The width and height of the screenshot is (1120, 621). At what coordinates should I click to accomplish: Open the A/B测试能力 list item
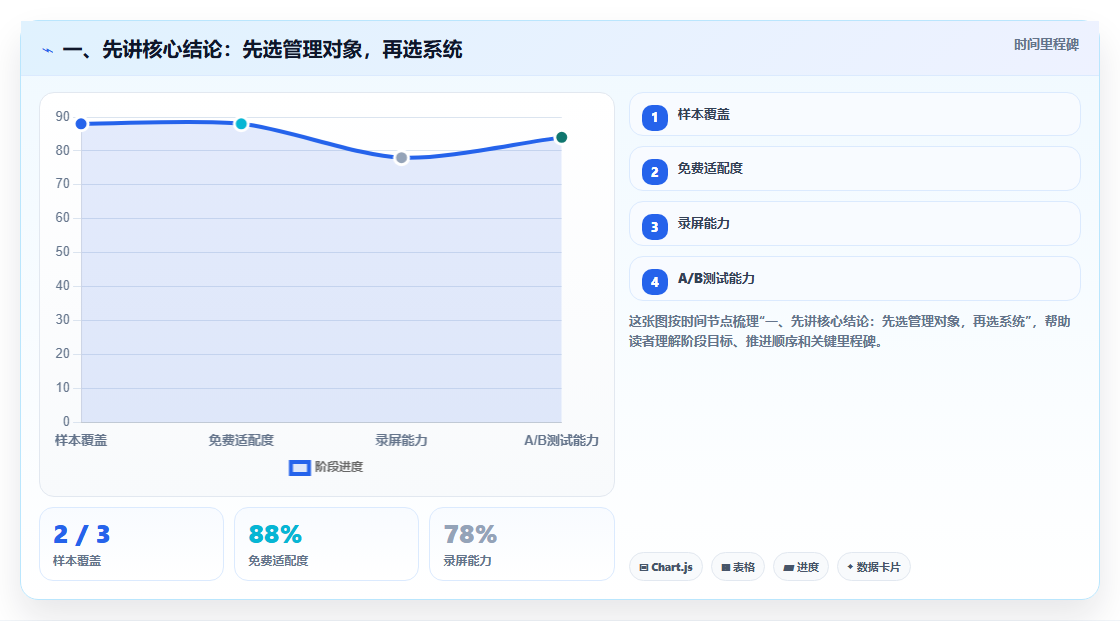854,279
